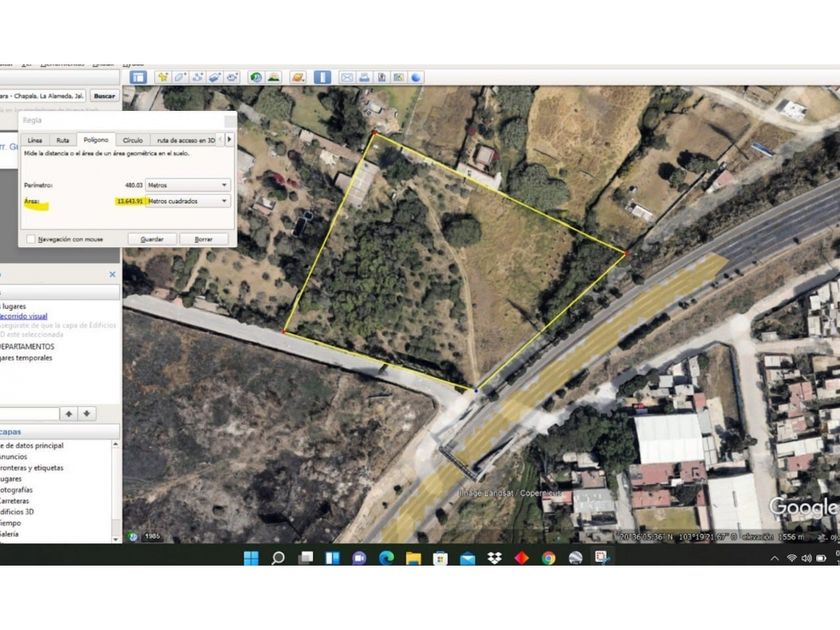Open View in Google Maps toolbar icon
The height and width of the screenshot is (630, 840).
[399, 77]
